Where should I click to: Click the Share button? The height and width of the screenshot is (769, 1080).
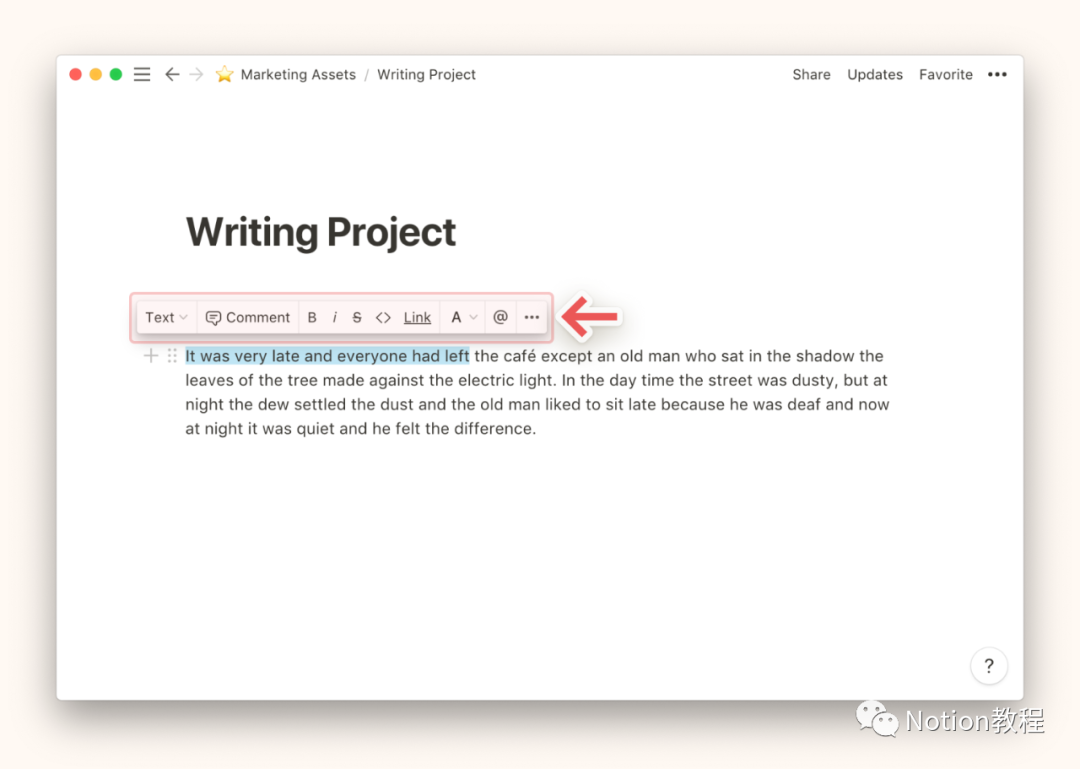[x=811, y=75]
